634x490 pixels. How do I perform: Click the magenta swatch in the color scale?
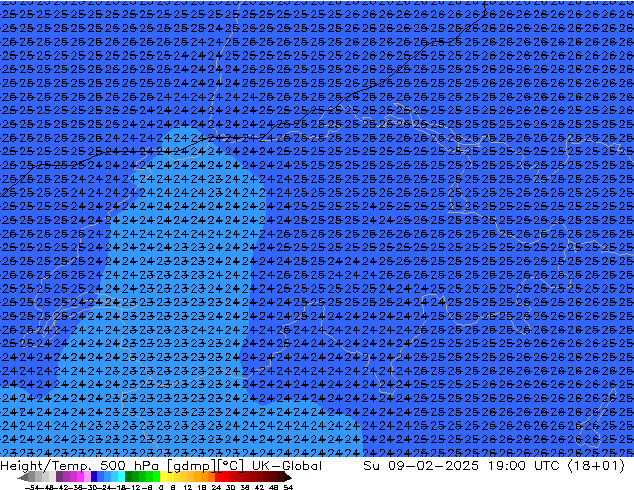(x=80, y=477)
